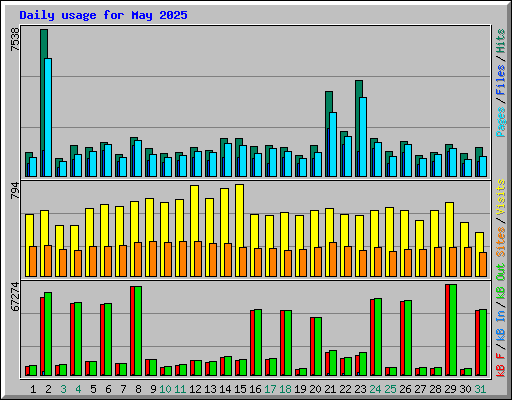Click the day 20 label on x-axis
The width and height of the screenshot is (512, 400).
(x=315, y=389)
